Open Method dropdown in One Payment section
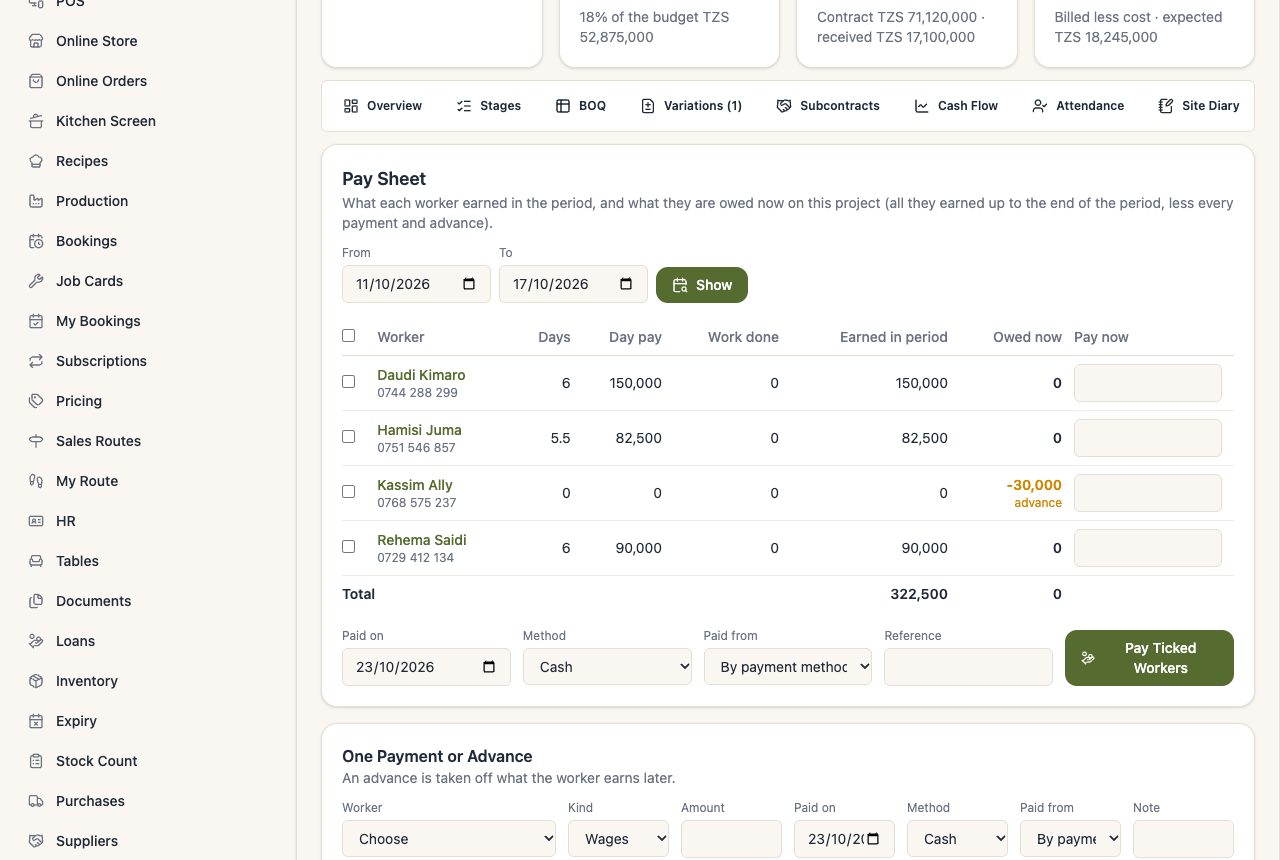 [x=957, y=839]
